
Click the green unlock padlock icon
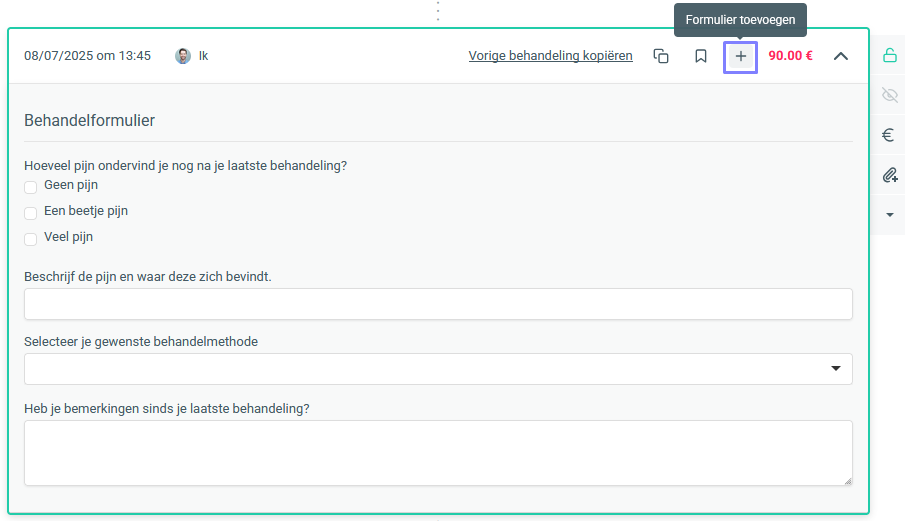click(890, 55)
